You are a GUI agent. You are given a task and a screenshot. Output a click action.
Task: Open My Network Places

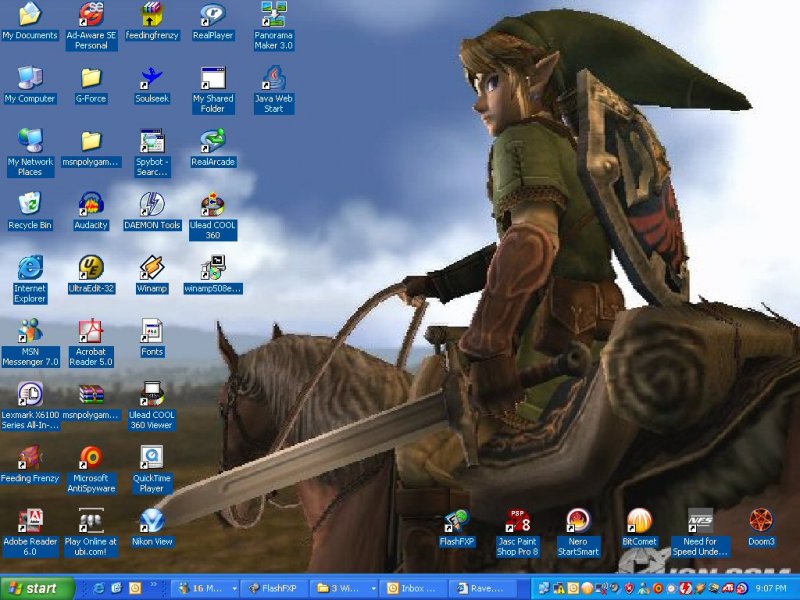[30, 152]
